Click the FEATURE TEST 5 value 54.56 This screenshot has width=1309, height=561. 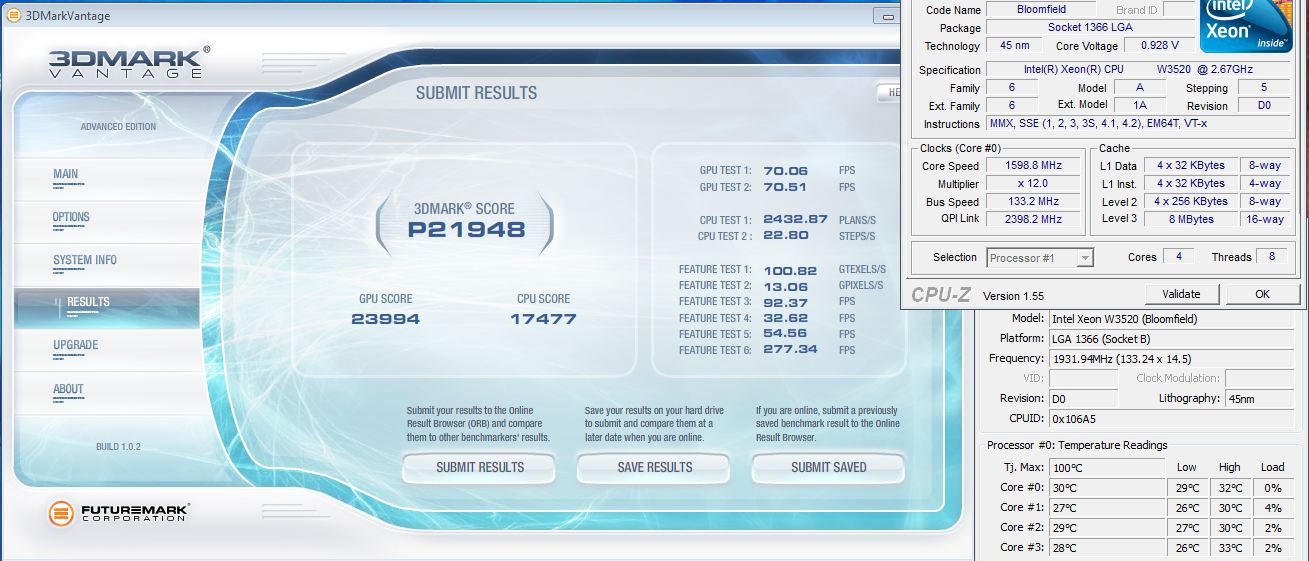785,334
